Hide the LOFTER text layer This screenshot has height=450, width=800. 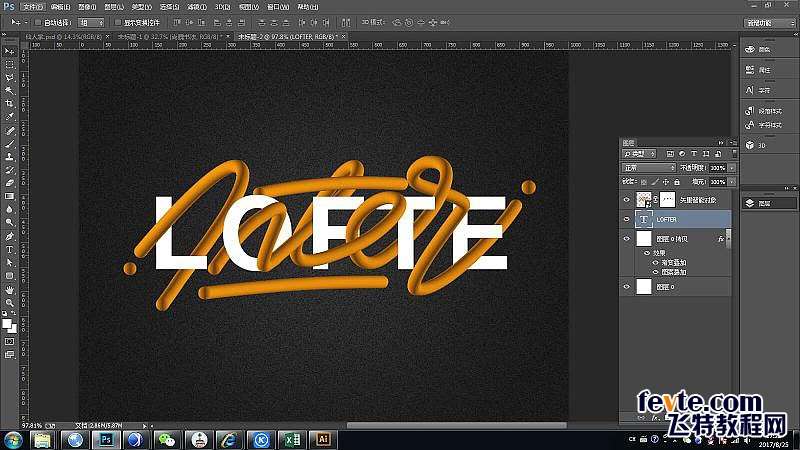627,219
